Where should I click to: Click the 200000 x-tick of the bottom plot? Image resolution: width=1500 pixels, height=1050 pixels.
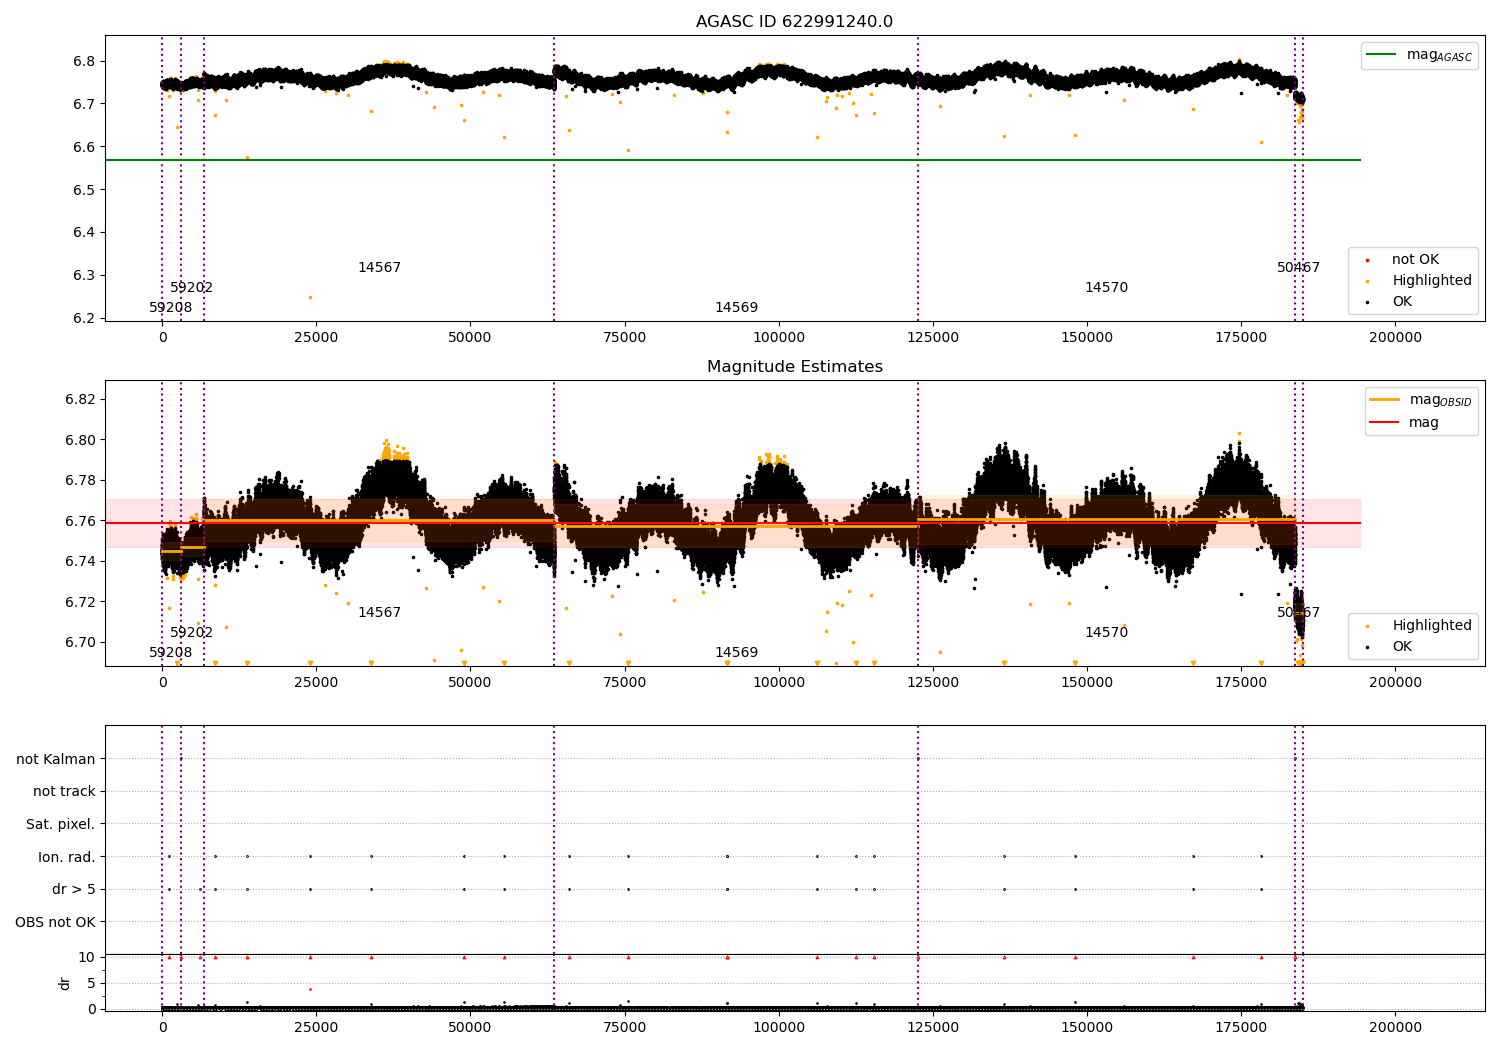pyautogui.click(x=1395, y=1027)
